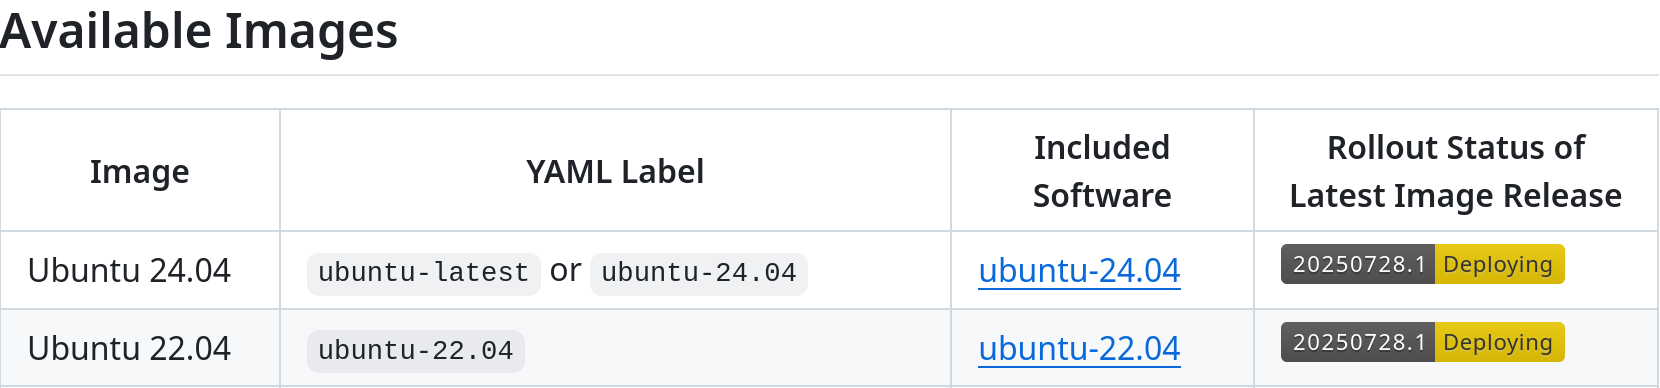Click the Included Software column header

point(1102,172)
